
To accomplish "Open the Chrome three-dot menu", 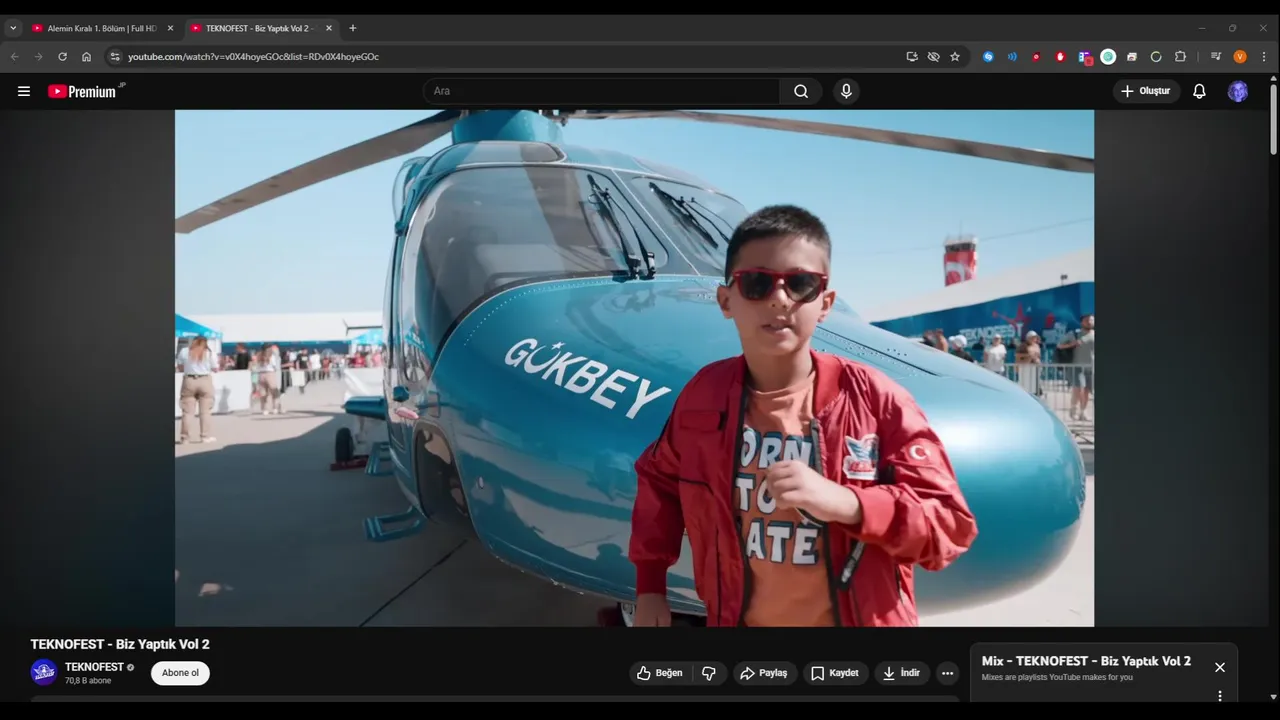I will pyautogui.click(x=1264, y=57).
